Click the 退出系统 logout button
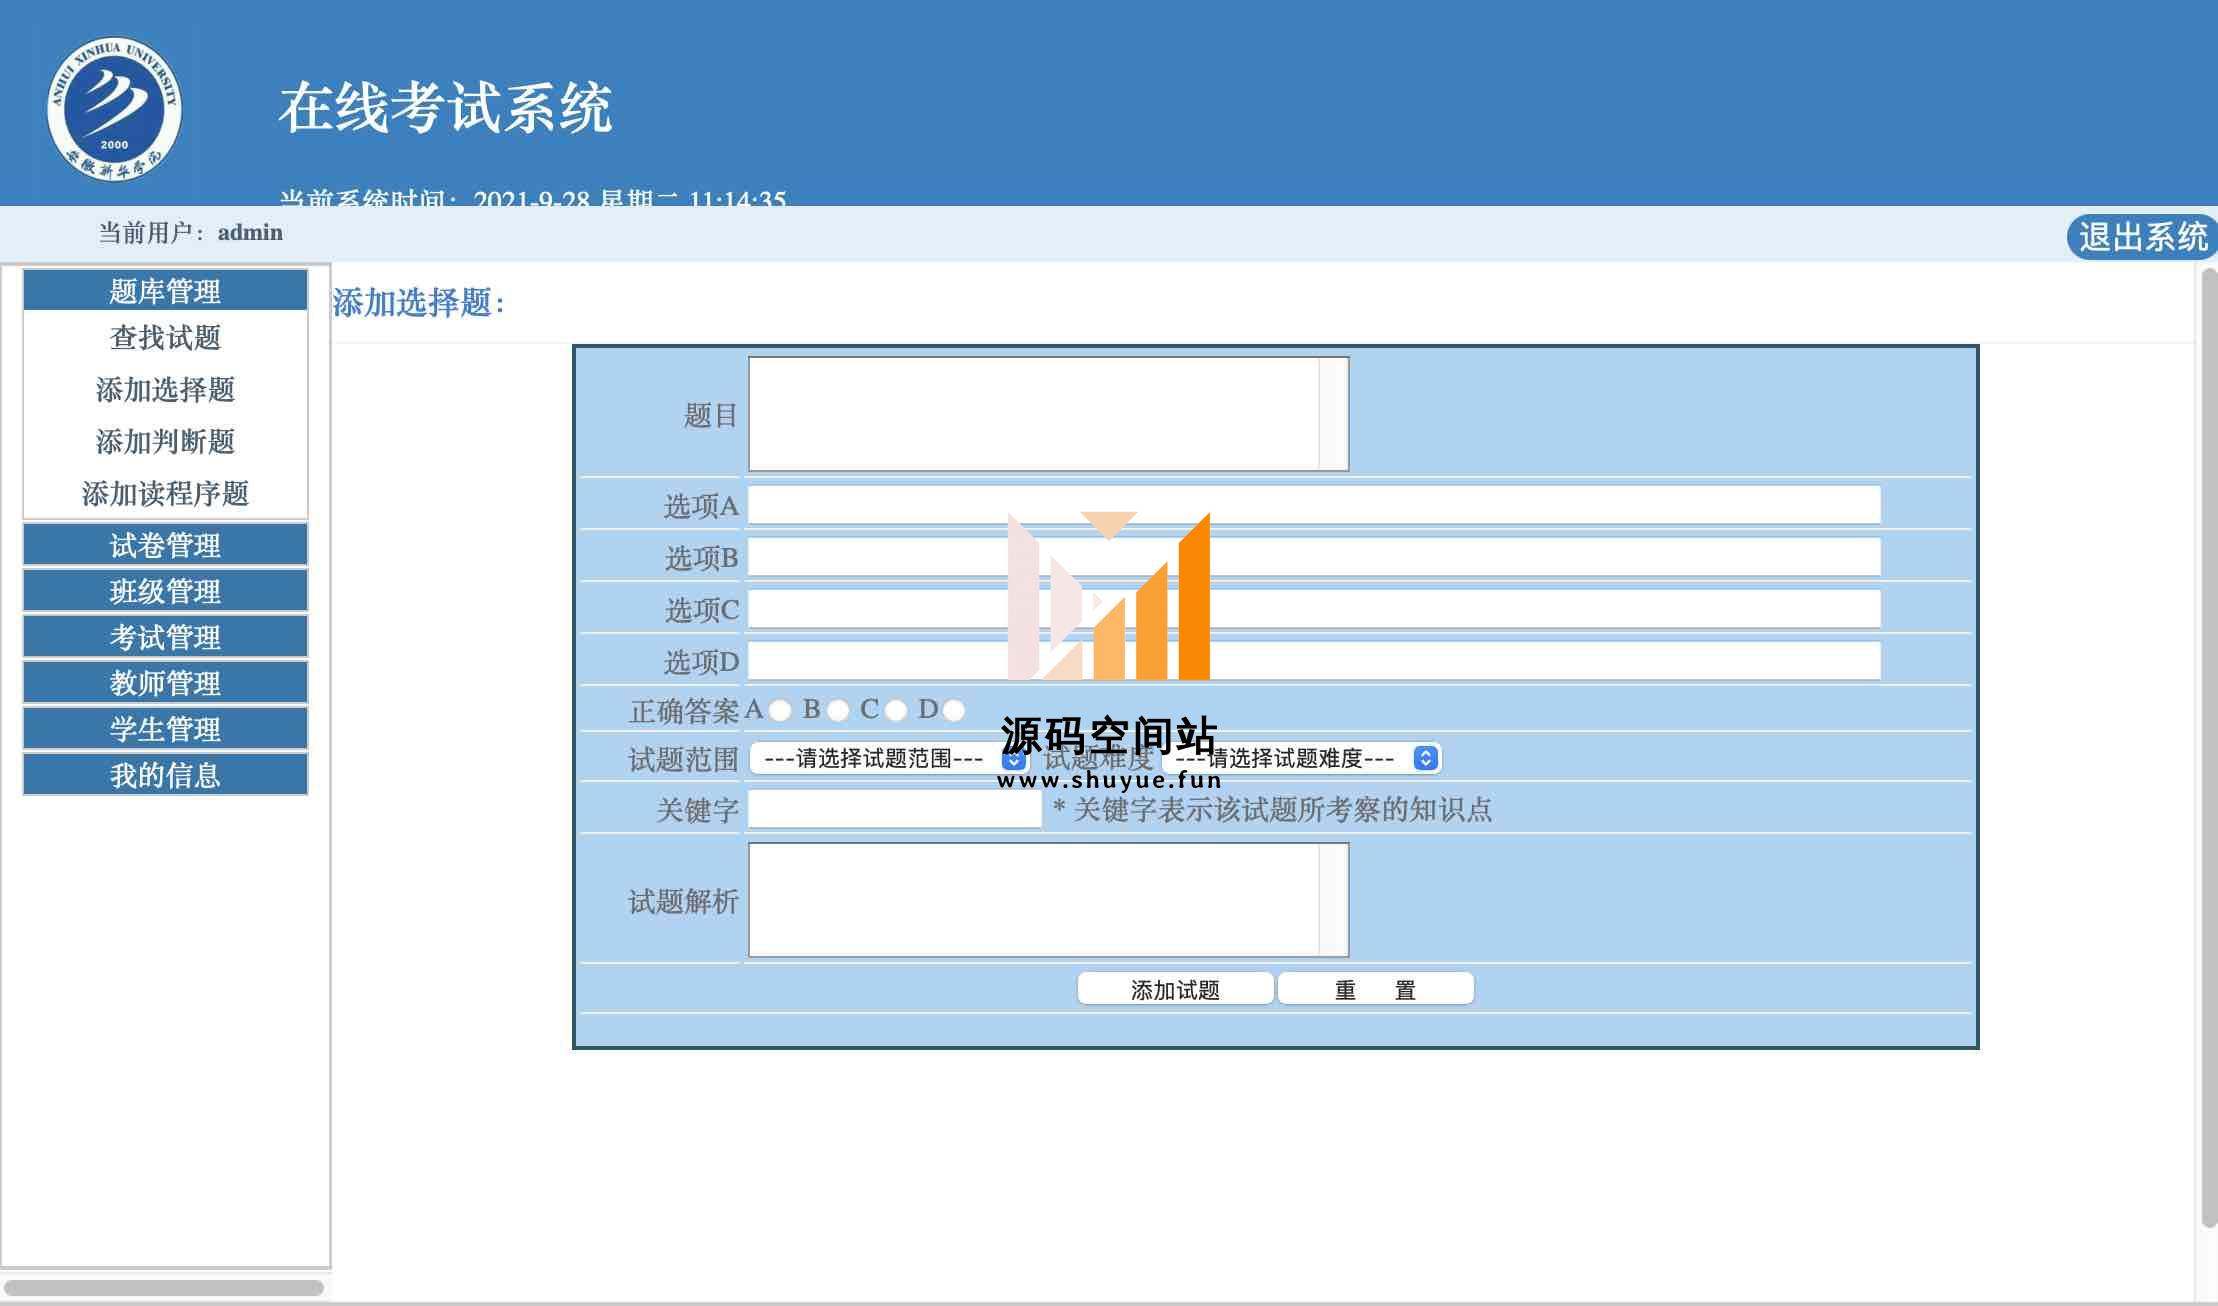The height and width of the screenshot is (1306, 2218). 2141,237
